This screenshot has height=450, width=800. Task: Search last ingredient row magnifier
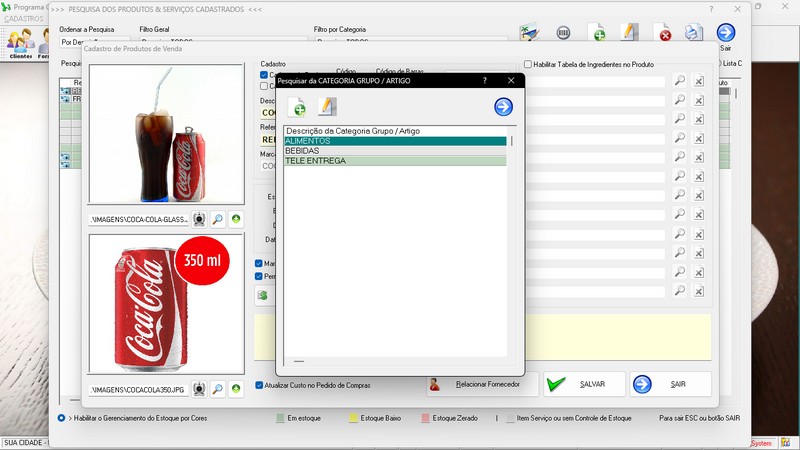pos(680,291)
